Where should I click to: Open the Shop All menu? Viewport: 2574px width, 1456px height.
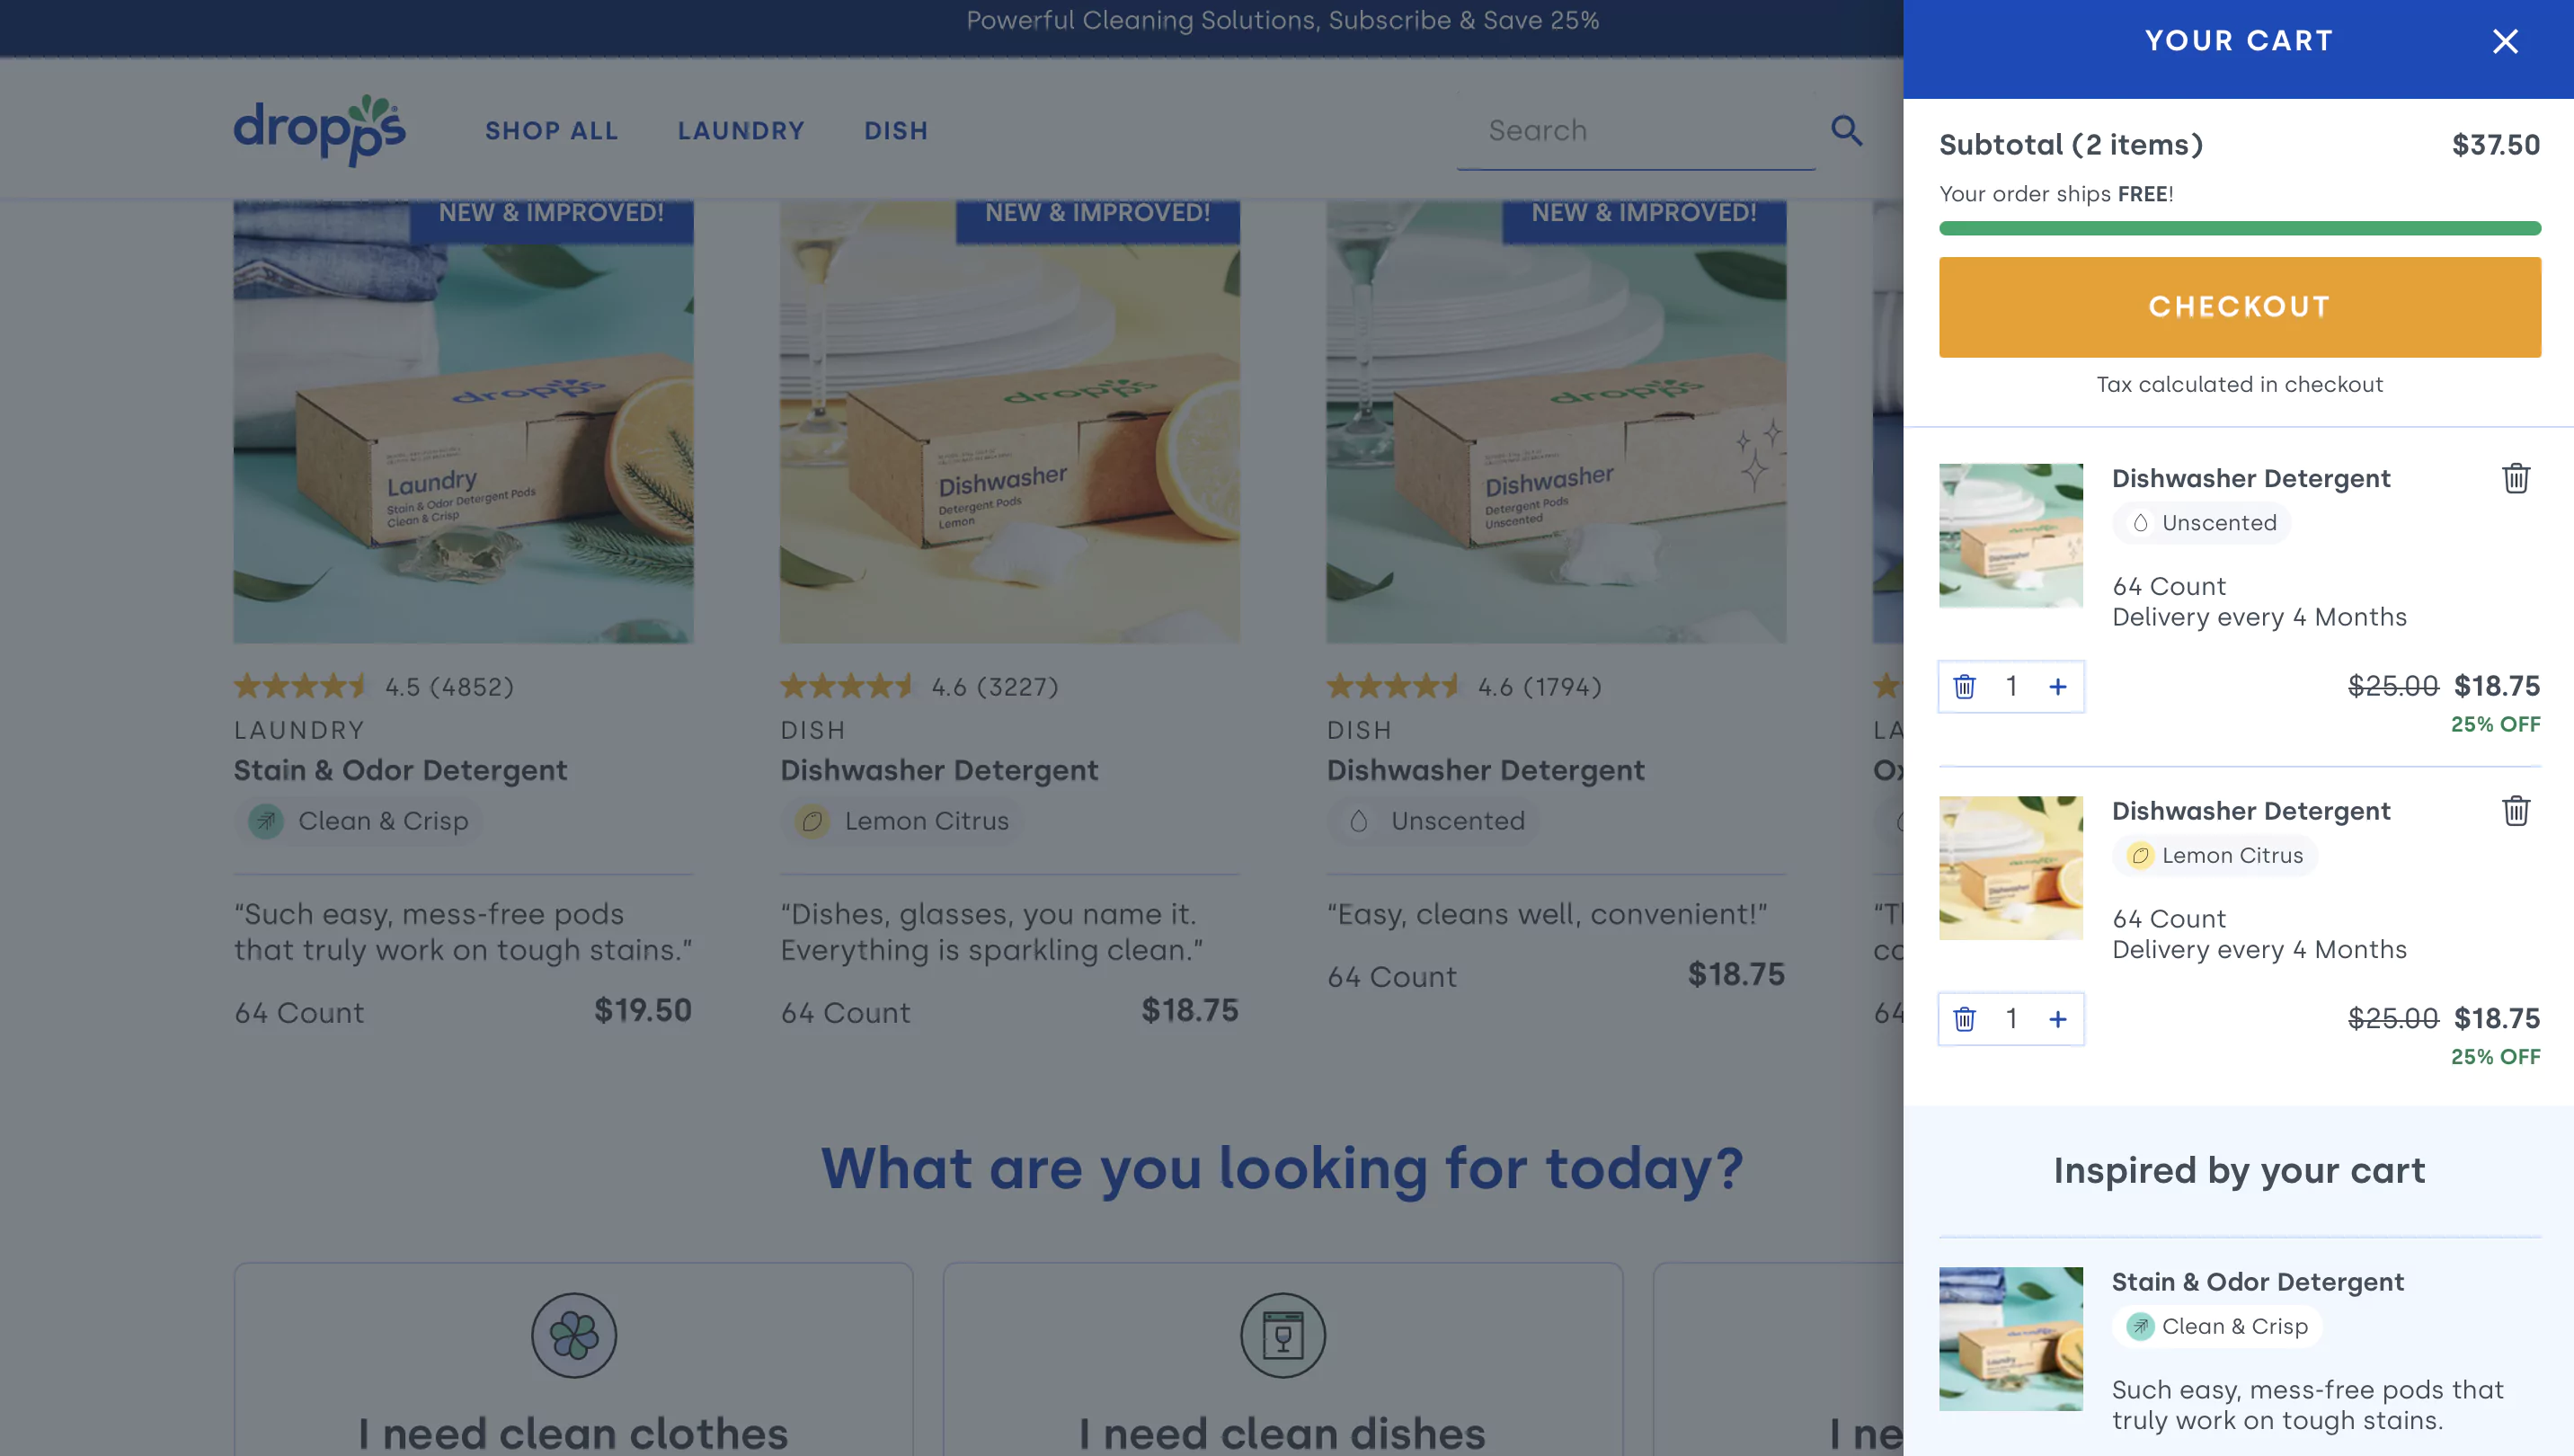click(x=552, y=131)
